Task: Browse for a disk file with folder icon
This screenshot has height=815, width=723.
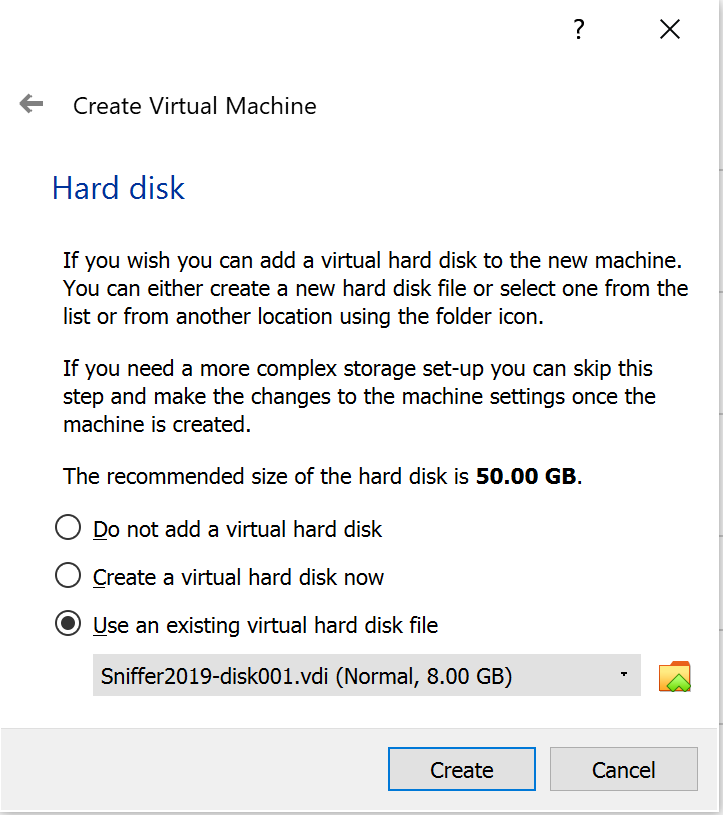Action: tap(675, 676)
